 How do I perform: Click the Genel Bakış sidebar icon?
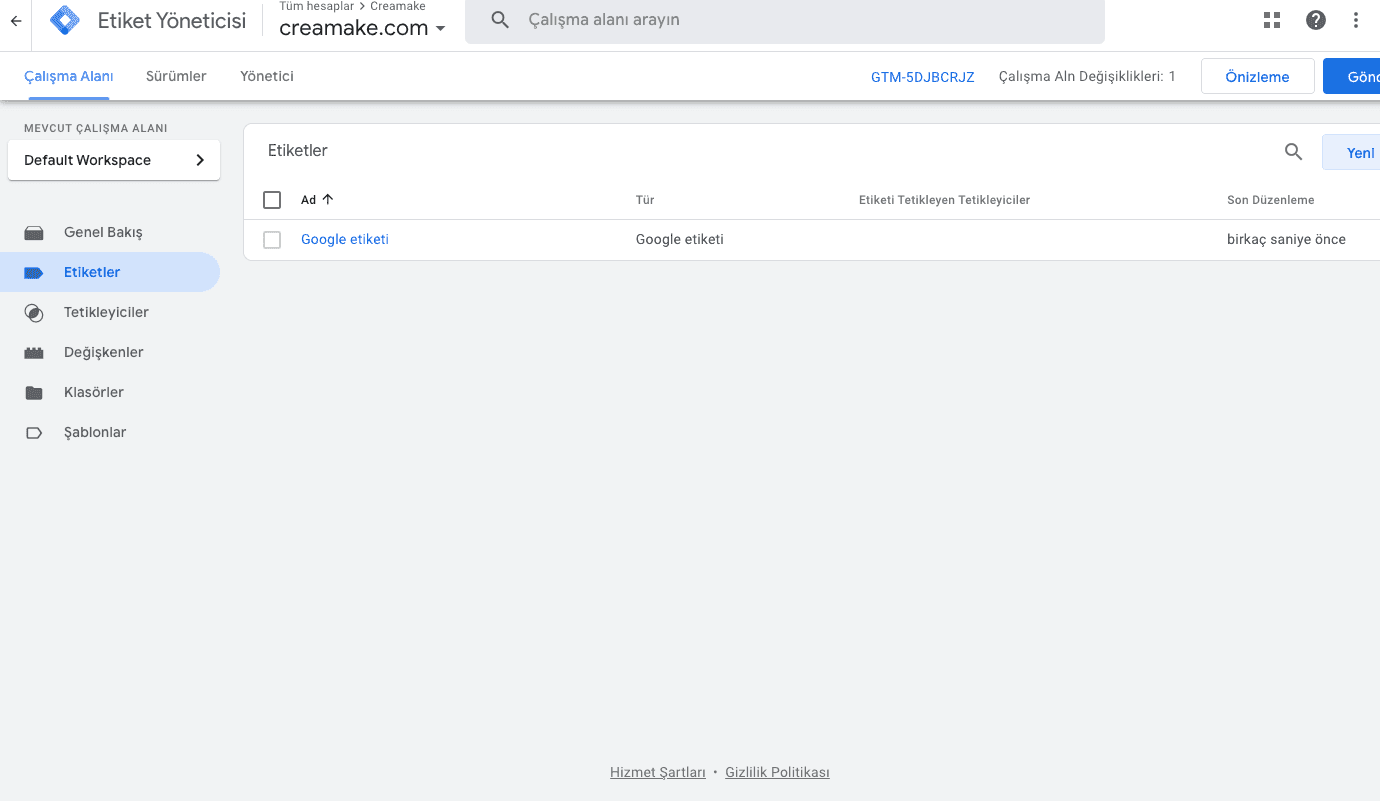pos(34,233)
